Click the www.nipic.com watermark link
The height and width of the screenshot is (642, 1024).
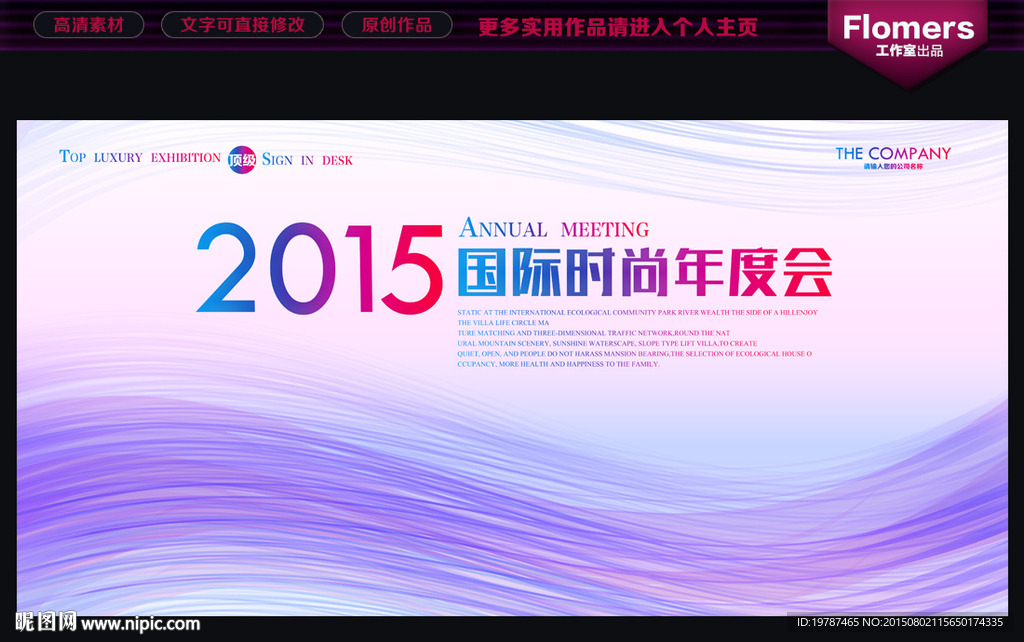(x=140, y=624)
